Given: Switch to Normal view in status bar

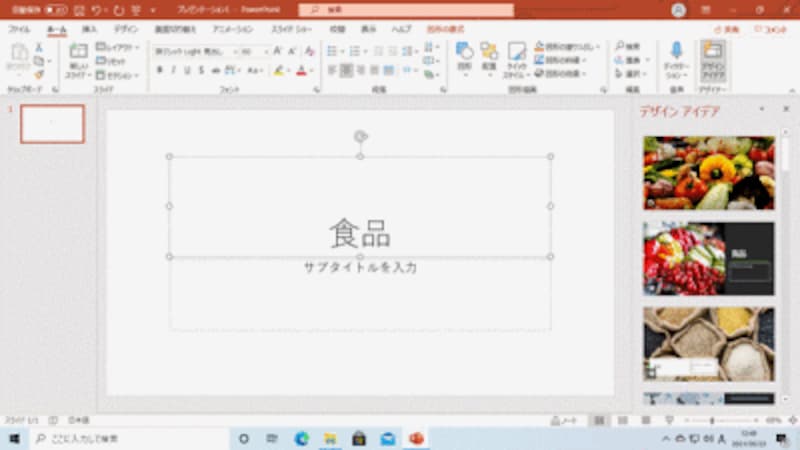Looking at the screenshot, I should (599, 420).
